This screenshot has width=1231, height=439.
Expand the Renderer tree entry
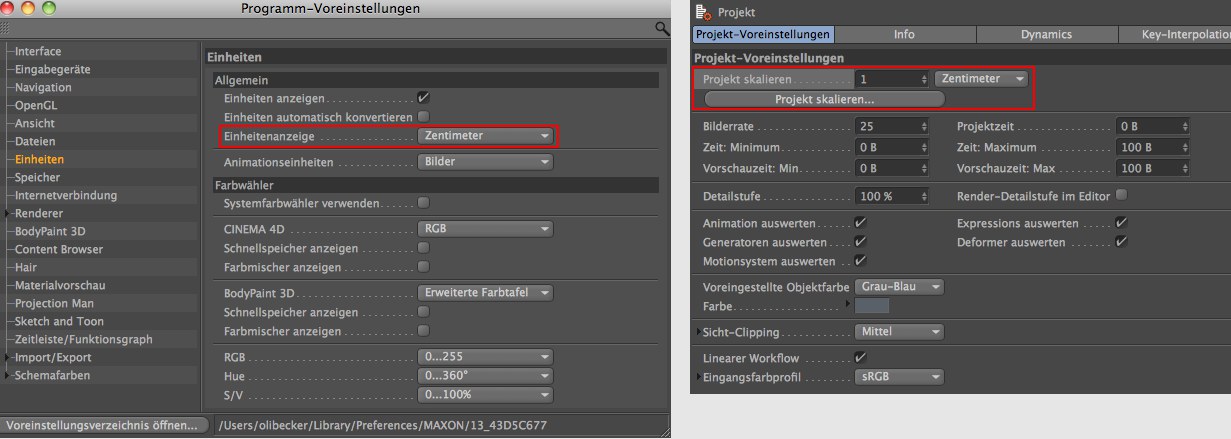pyautogui.click(x=8, y=213)
